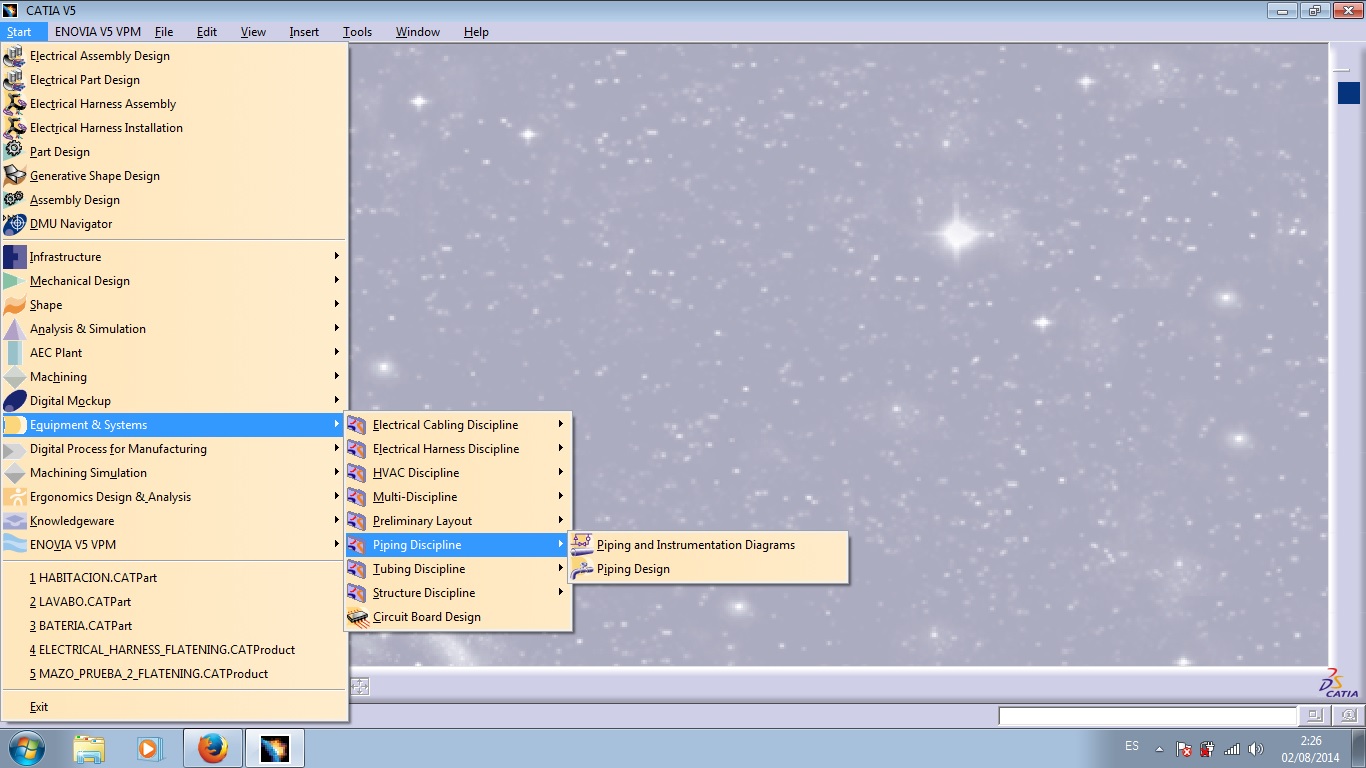Screen dimensions: 1366x768
Task: Click the Electrical Cabling Discipline icon
Action: click(x=357, y=425)
